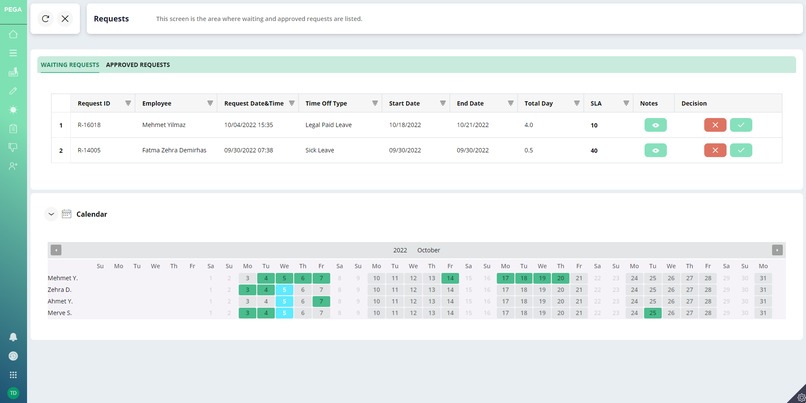The height and width of the screenshot is (403, 806).
Task: Go to previous month in calendar
Action: [x=56, y=250]
